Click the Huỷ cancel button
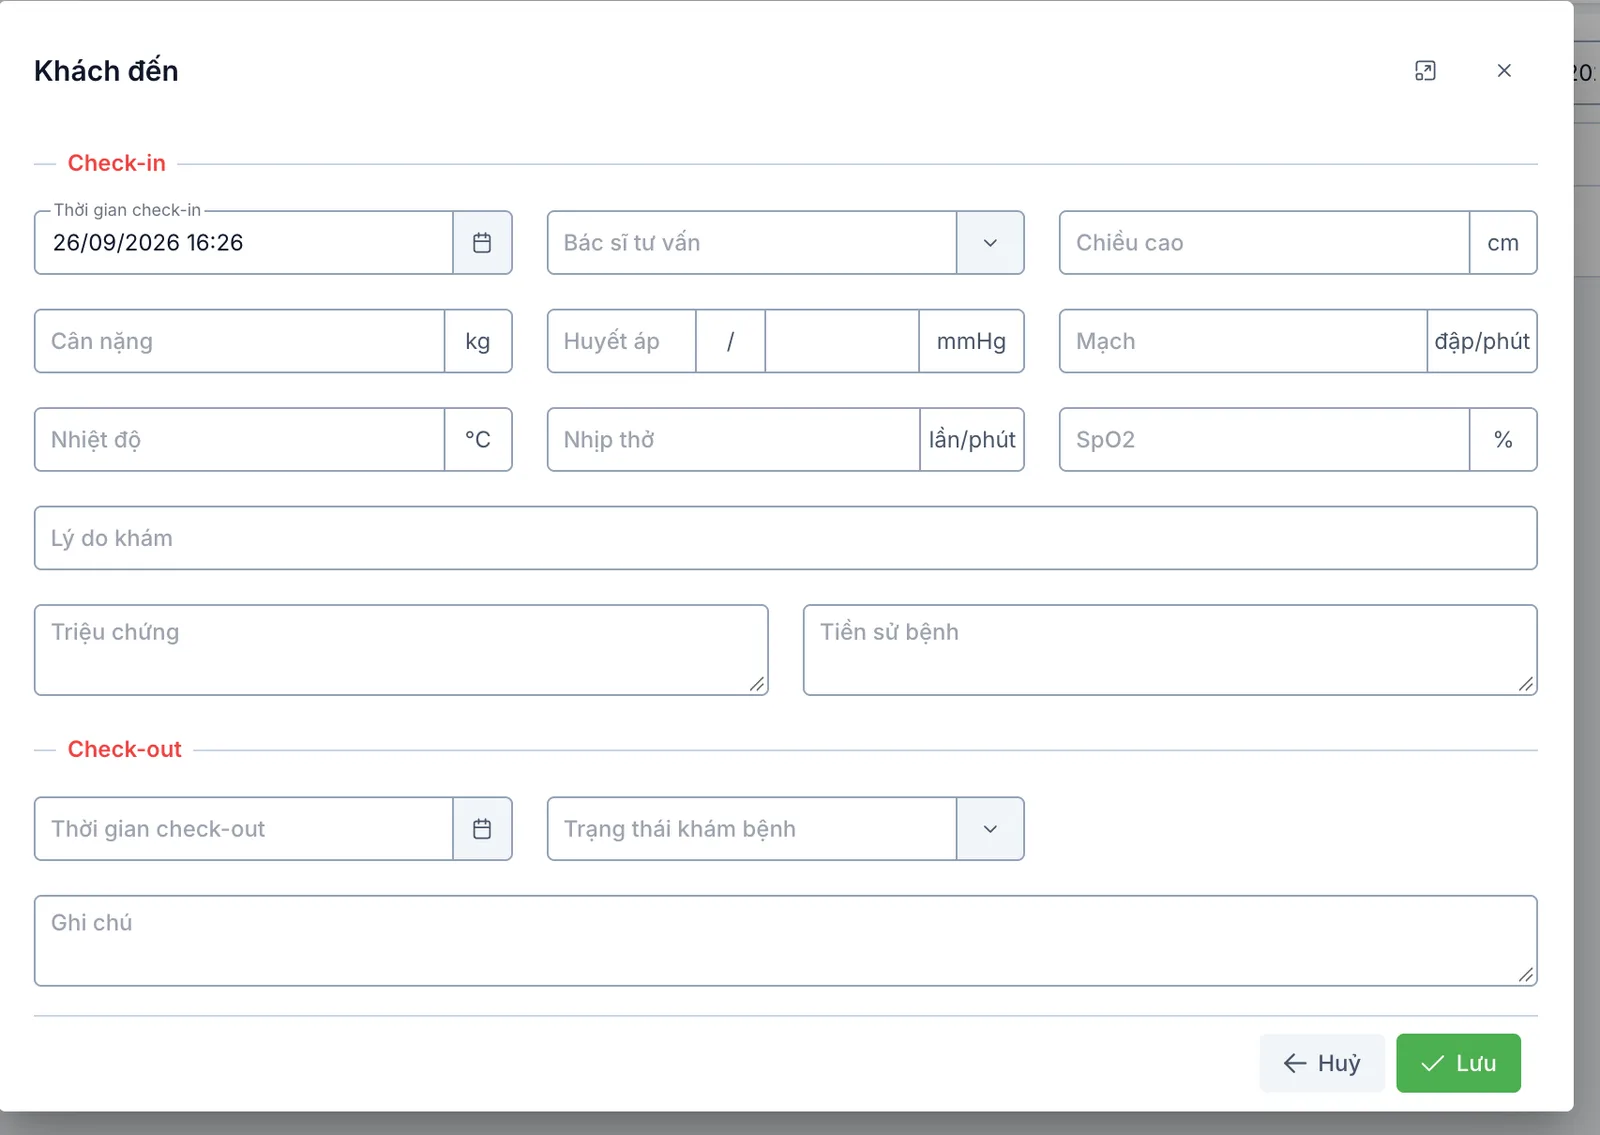Viewport: 1600px width, 1135px height. [1322, 1063]
